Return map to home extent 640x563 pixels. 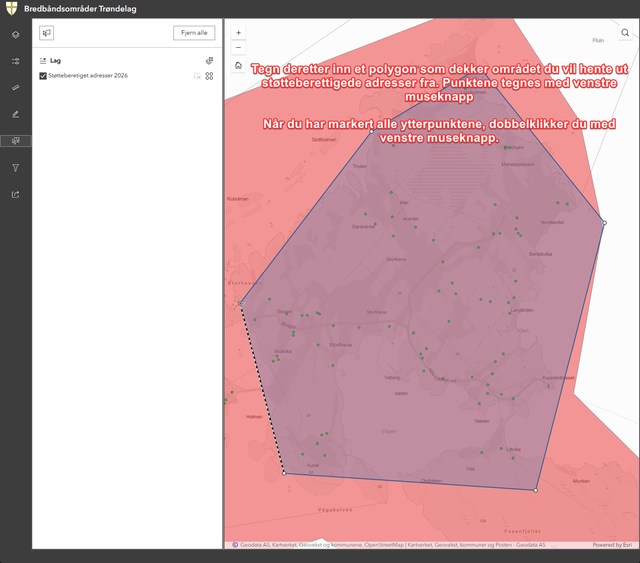pos(238,65)
